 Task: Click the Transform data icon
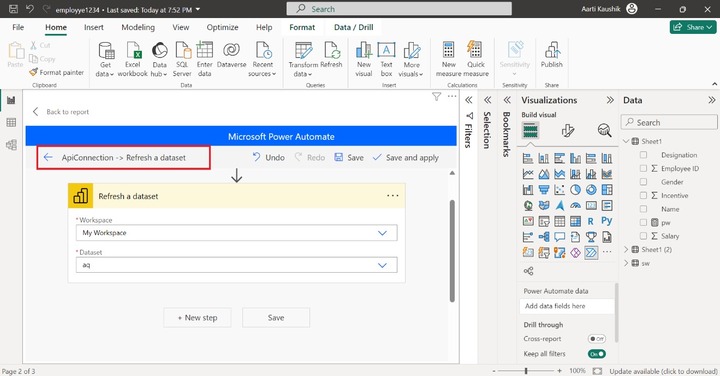(303, 51)
